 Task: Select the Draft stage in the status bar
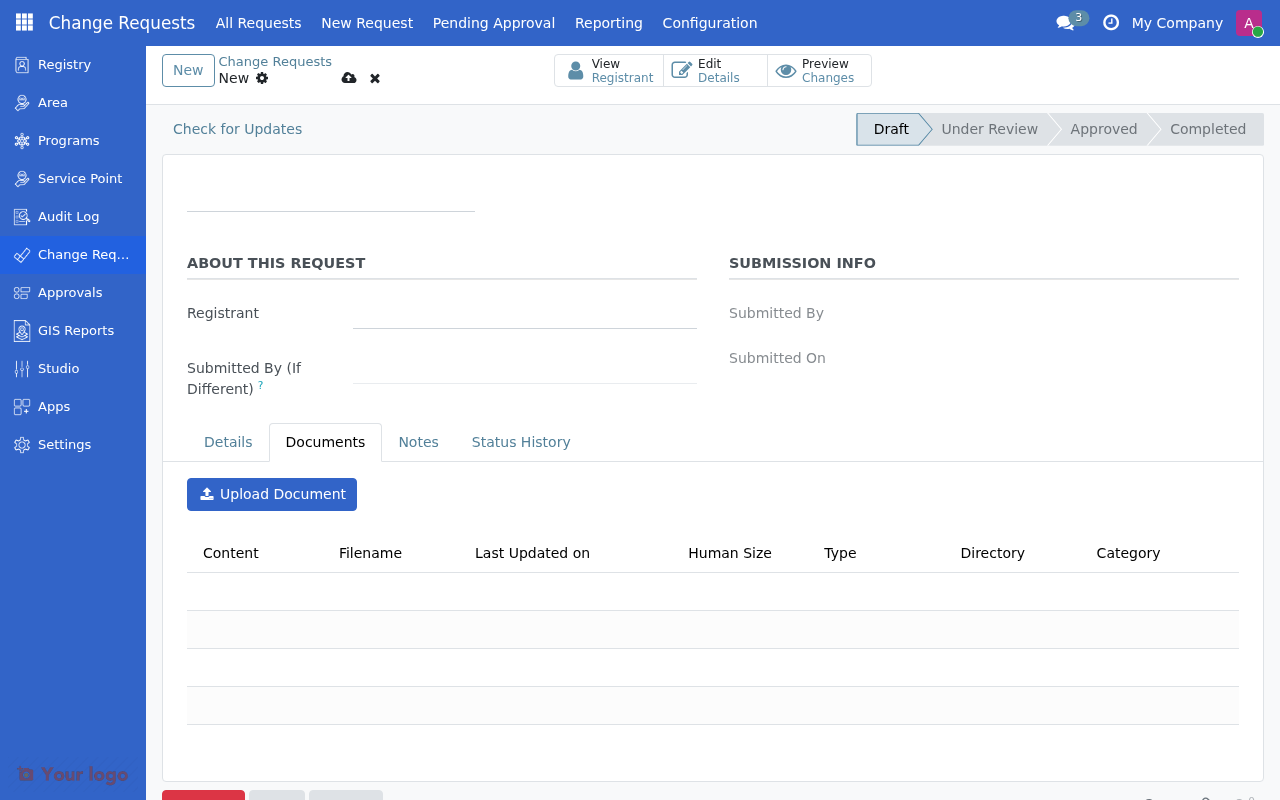coord(890,128)
